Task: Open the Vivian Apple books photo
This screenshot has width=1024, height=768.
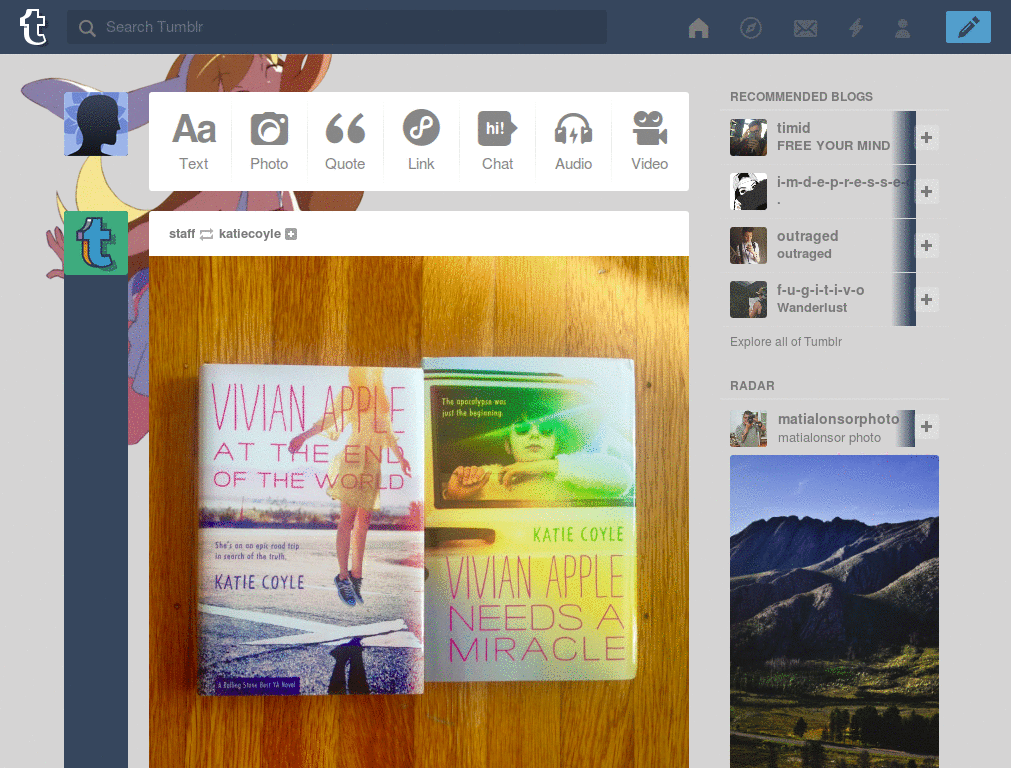Action: pyautogui.click(x=419, y=512)
